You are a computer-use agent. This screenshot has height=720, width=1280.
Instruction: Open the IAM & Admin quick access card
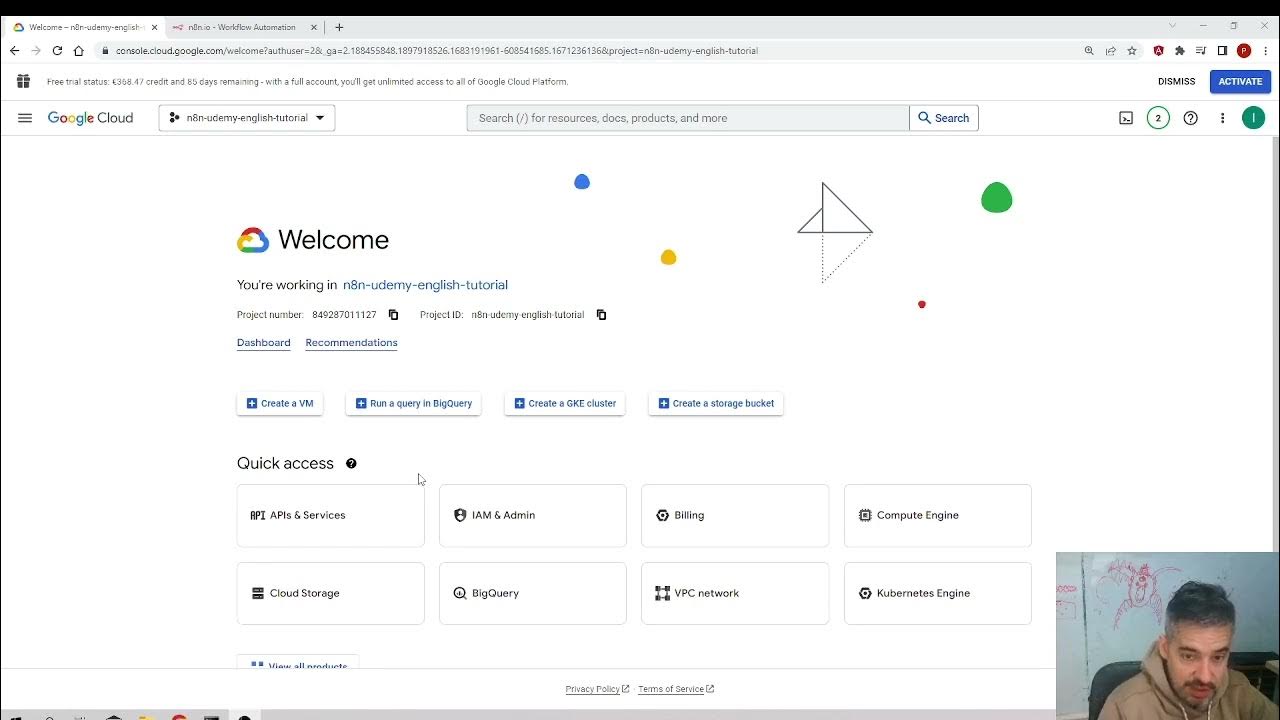pyautogui.click(x=533, y=515)
